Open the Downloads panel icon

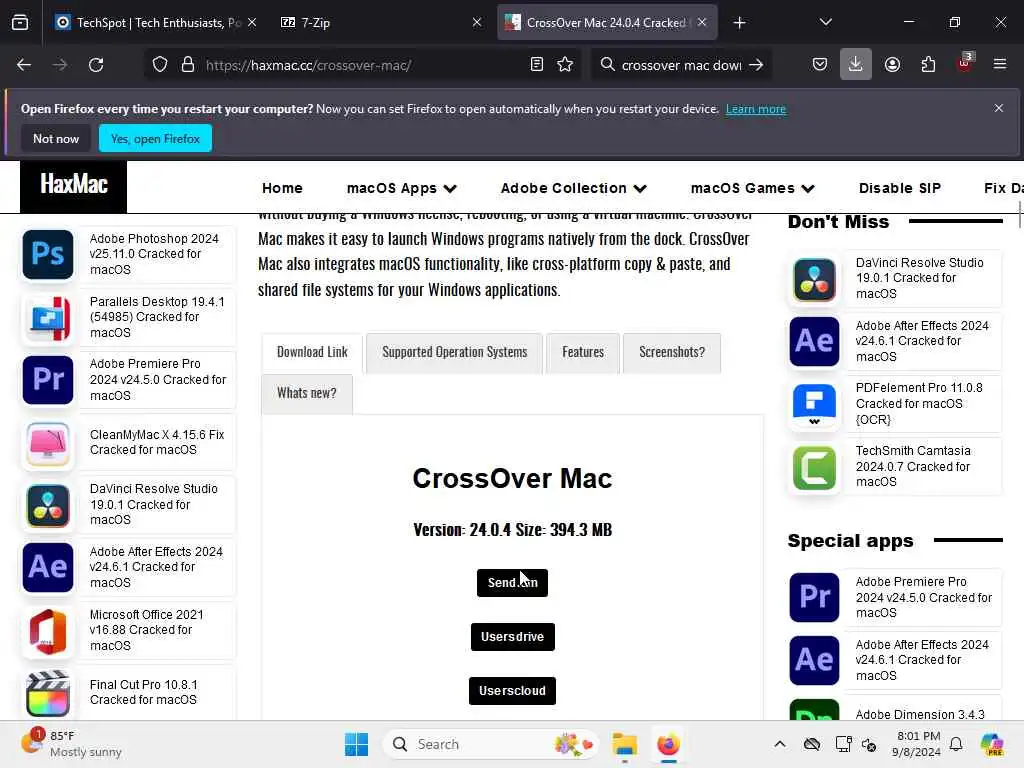pyautogui.click(x=856, y=65)
